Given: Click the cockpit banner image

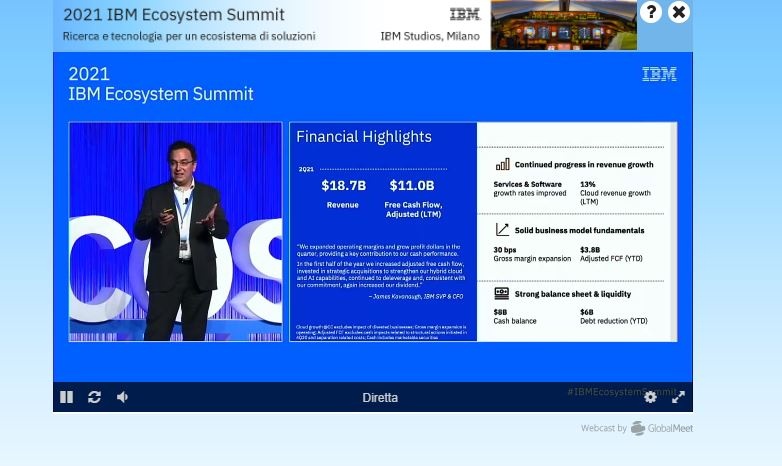Looking at the screenshot, I should pos(563,25).
